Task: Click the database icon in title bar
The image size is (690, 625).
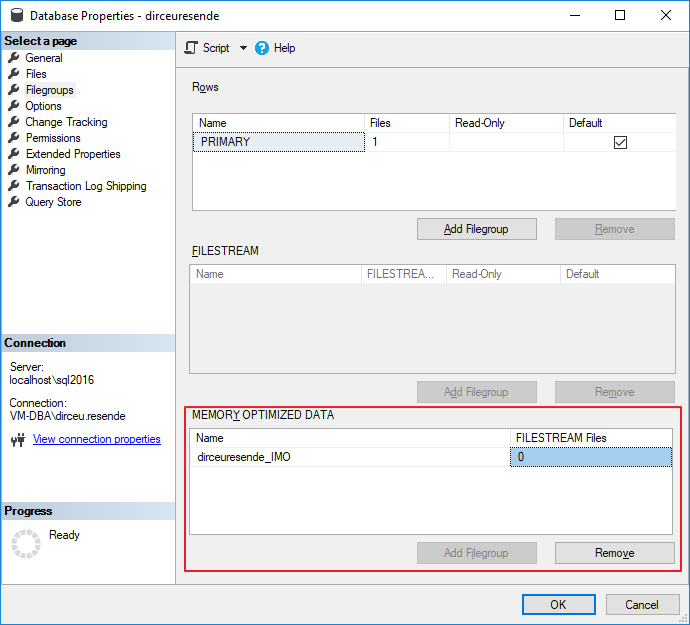Action: 17,15
